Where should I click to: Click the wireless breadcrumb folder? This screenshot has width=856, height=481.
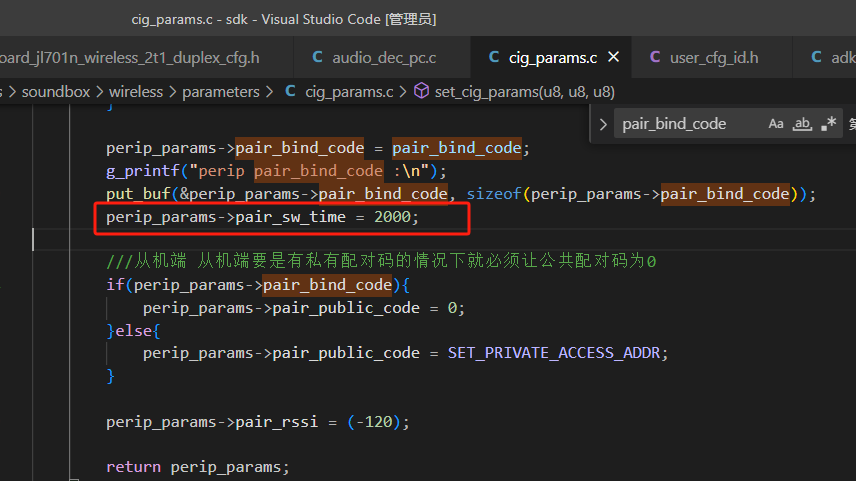136,92
